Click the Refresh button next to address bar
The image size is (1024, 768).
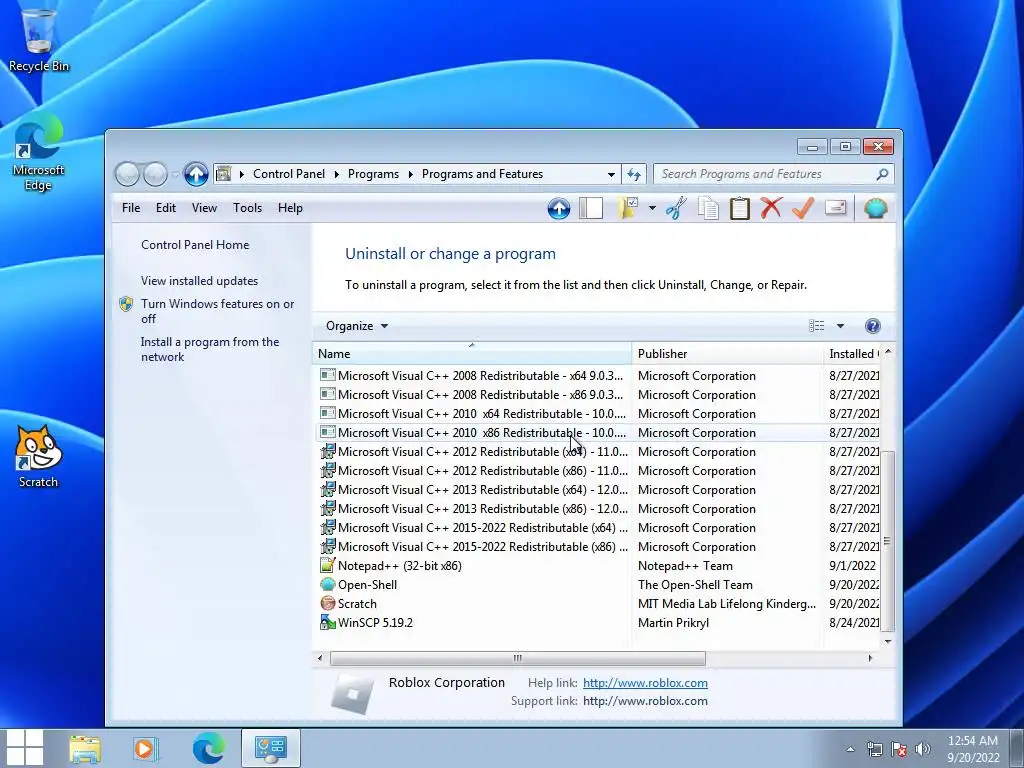point(633,174)
